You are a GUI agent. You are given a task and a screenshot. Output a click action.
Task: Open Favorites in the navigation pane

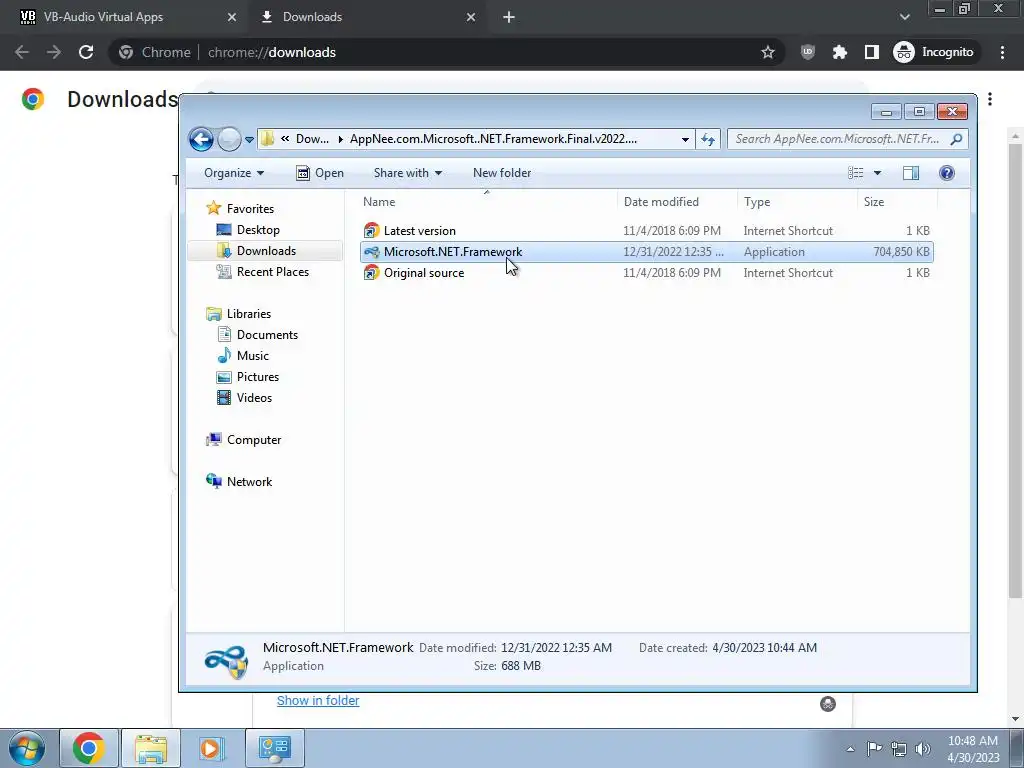pyautogui.click(x=250, y=209)
